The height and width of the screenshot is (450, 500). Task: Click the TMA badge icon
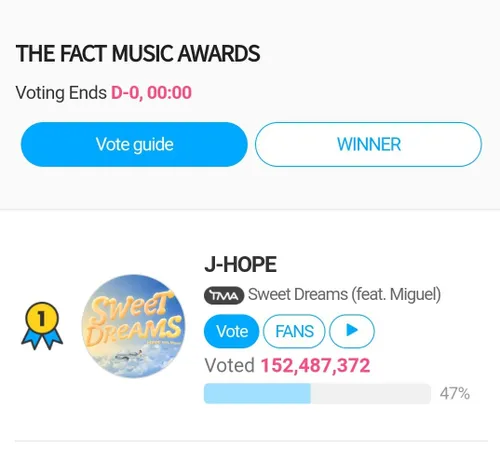[224, 295]
